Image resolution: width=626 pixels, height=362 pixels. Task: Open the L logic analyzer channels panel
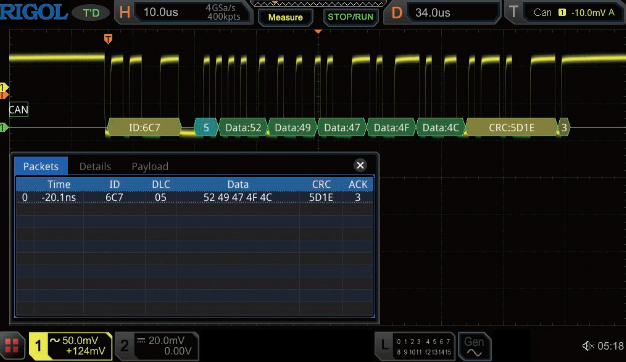coord(415,346)
